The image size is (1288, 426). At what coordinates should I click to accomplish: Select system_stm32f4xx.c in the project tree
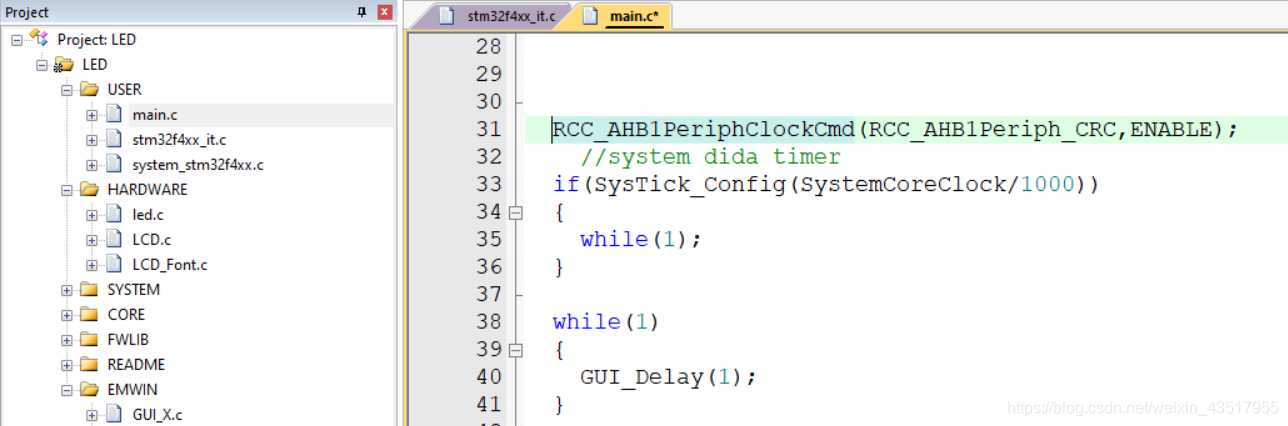[198, 164]
